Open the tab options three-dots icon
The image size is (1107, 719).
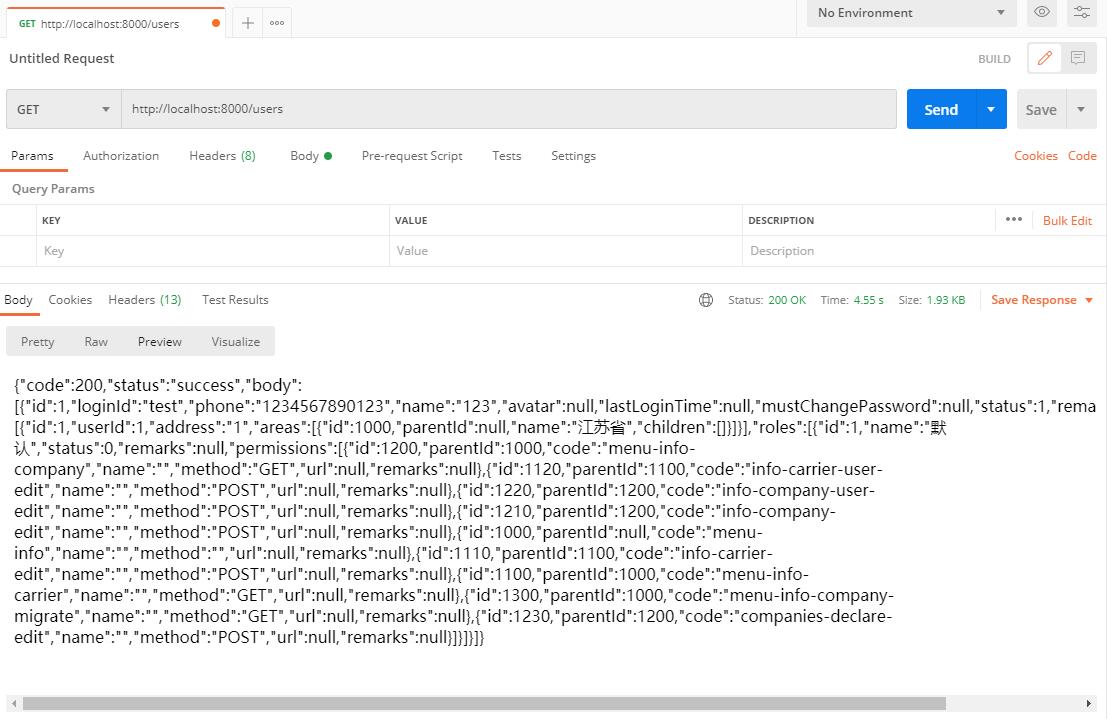click(277, 23)
